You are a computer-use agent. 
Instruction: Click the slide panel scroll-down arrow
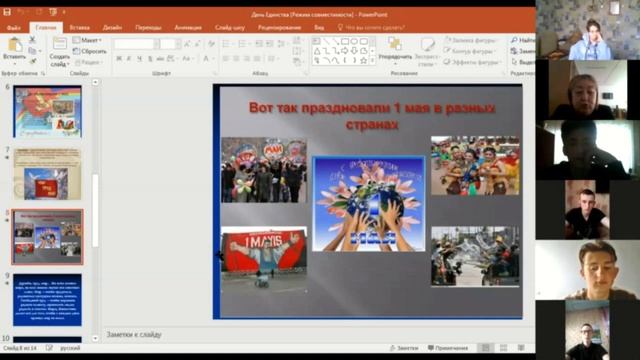click(95, 338)
